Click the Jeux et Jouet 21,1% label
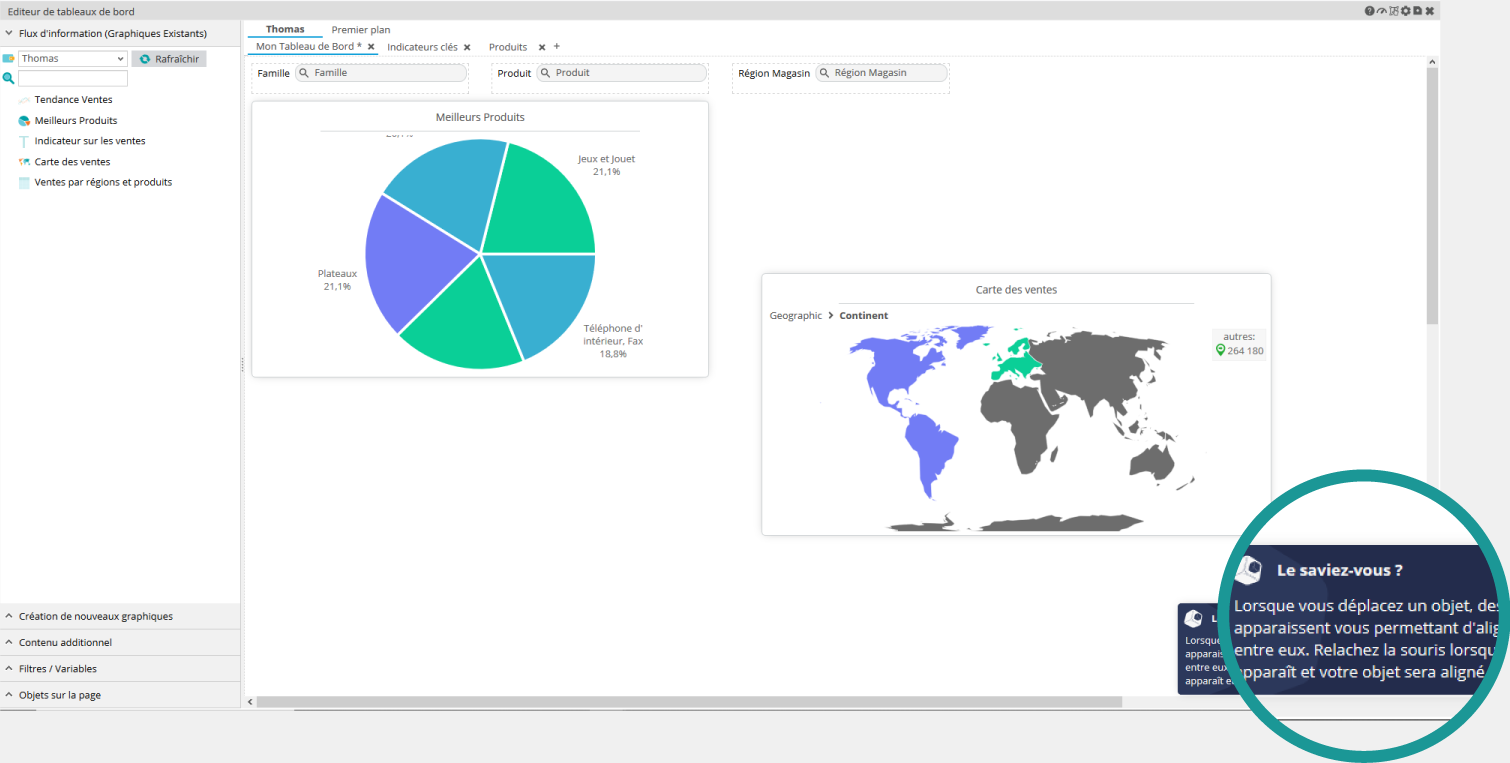The width and height of the screenshot is (1510, 763). [606, 165]
